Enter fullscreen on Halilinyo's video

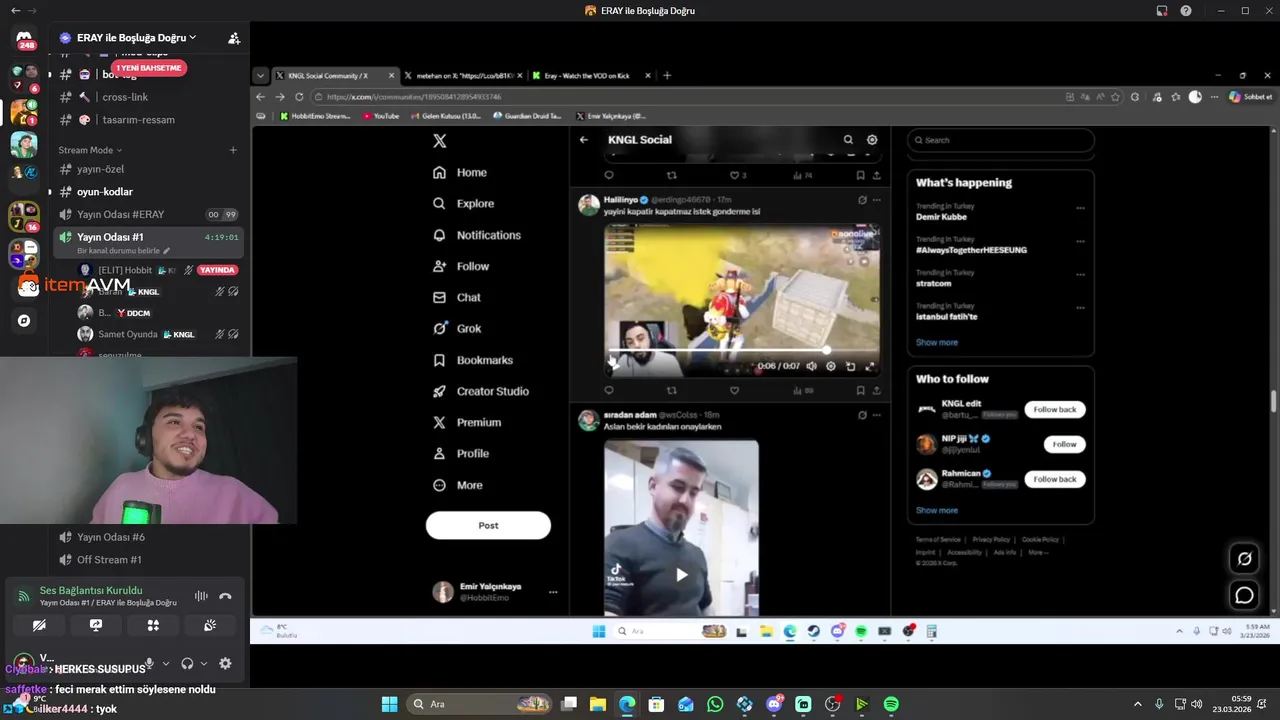click(x=870, y=366)
